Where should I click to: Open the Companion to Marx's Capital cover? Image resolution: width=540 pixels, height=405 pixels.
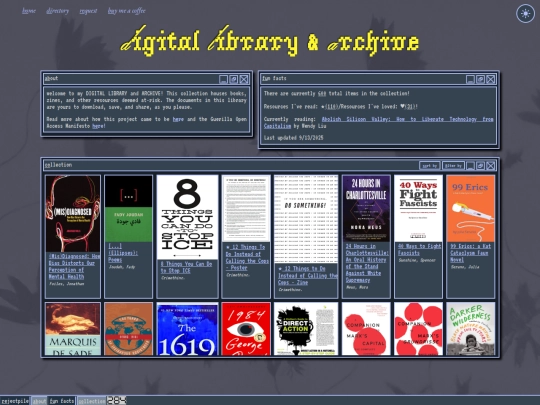(x=366, y=329)
